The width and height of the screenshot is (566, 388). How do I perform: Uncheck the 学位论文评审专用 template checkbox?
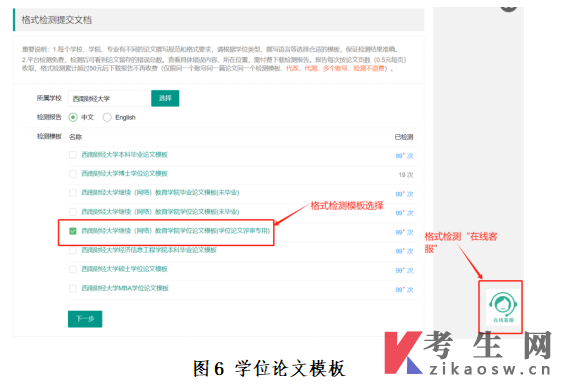(73, 231)
